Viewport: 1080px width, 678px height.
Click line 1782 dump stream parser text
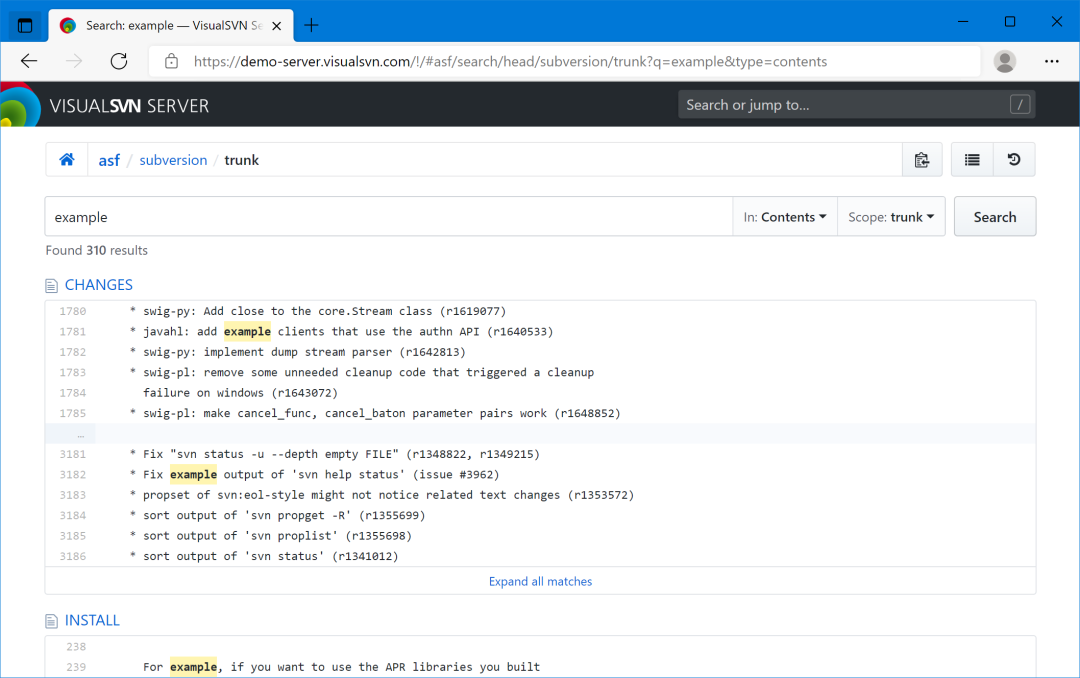click(298, 352)
